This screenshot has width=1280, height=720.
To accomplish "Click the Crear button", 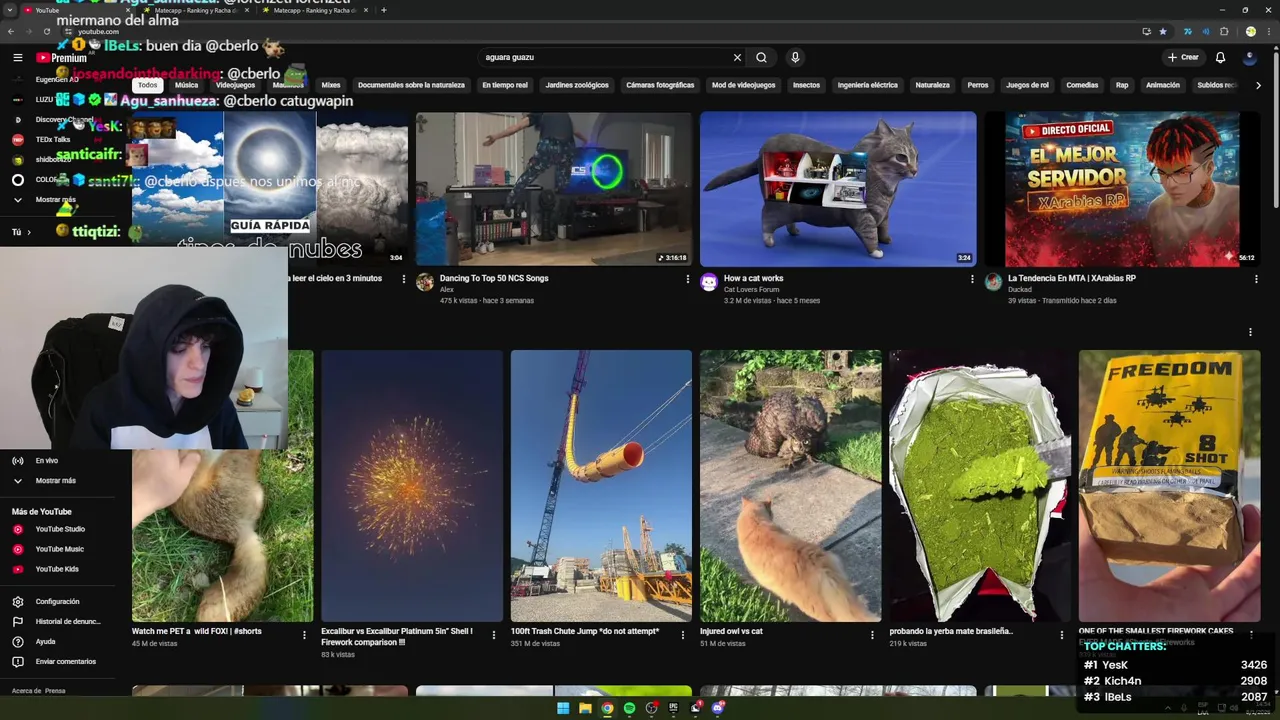I will (1183, 57).
